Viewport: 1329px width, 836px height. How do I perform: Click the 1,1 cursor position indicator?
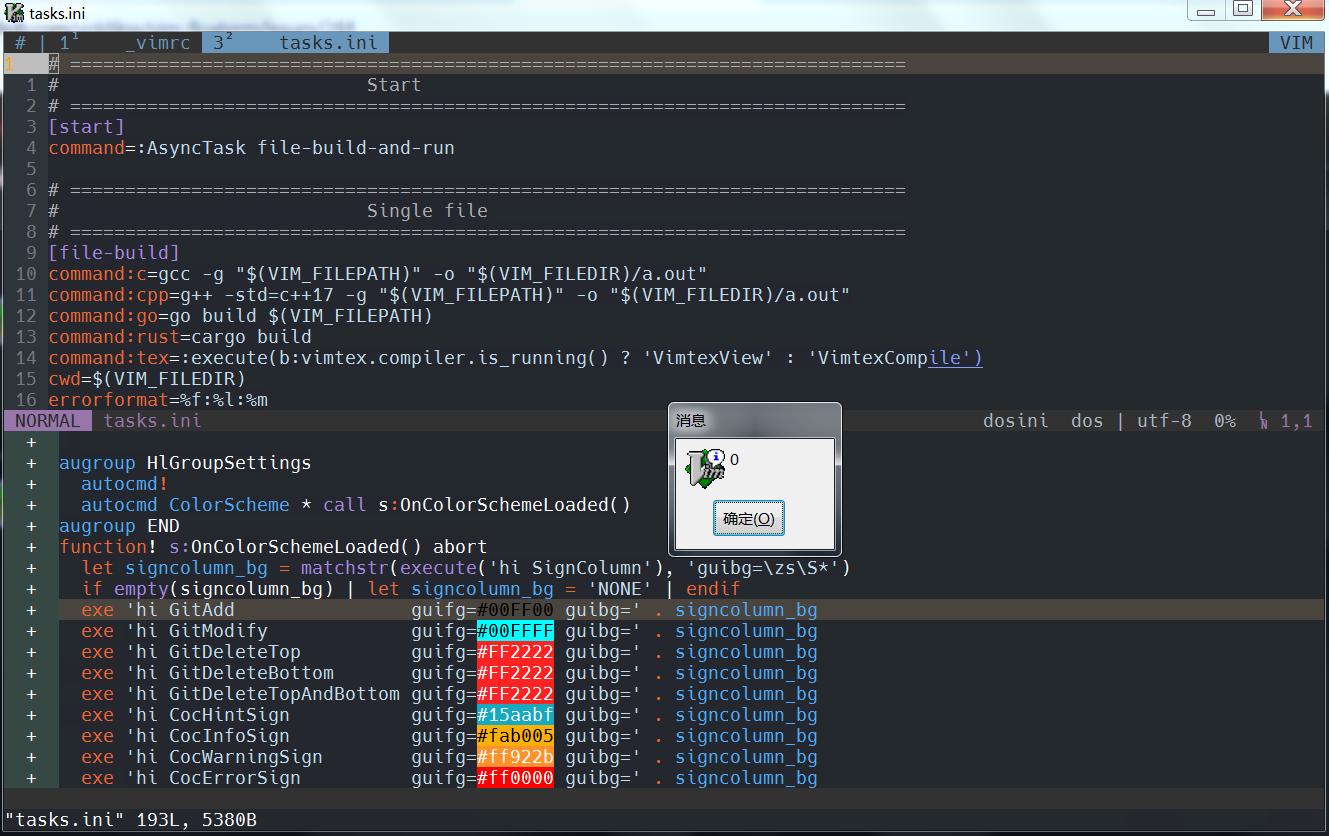pyautogui.click(x=1294, y=420)
